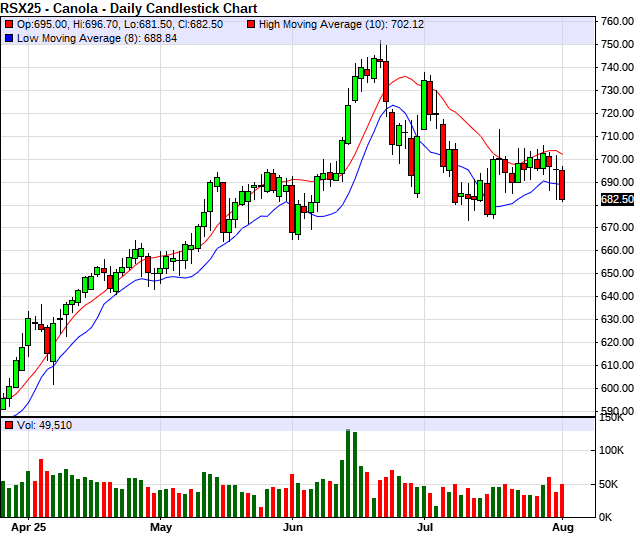This screenshot has width=640, height=536.
Task: Click the tallest green volume bar in mid-June
Action: (x=347, y=472)
